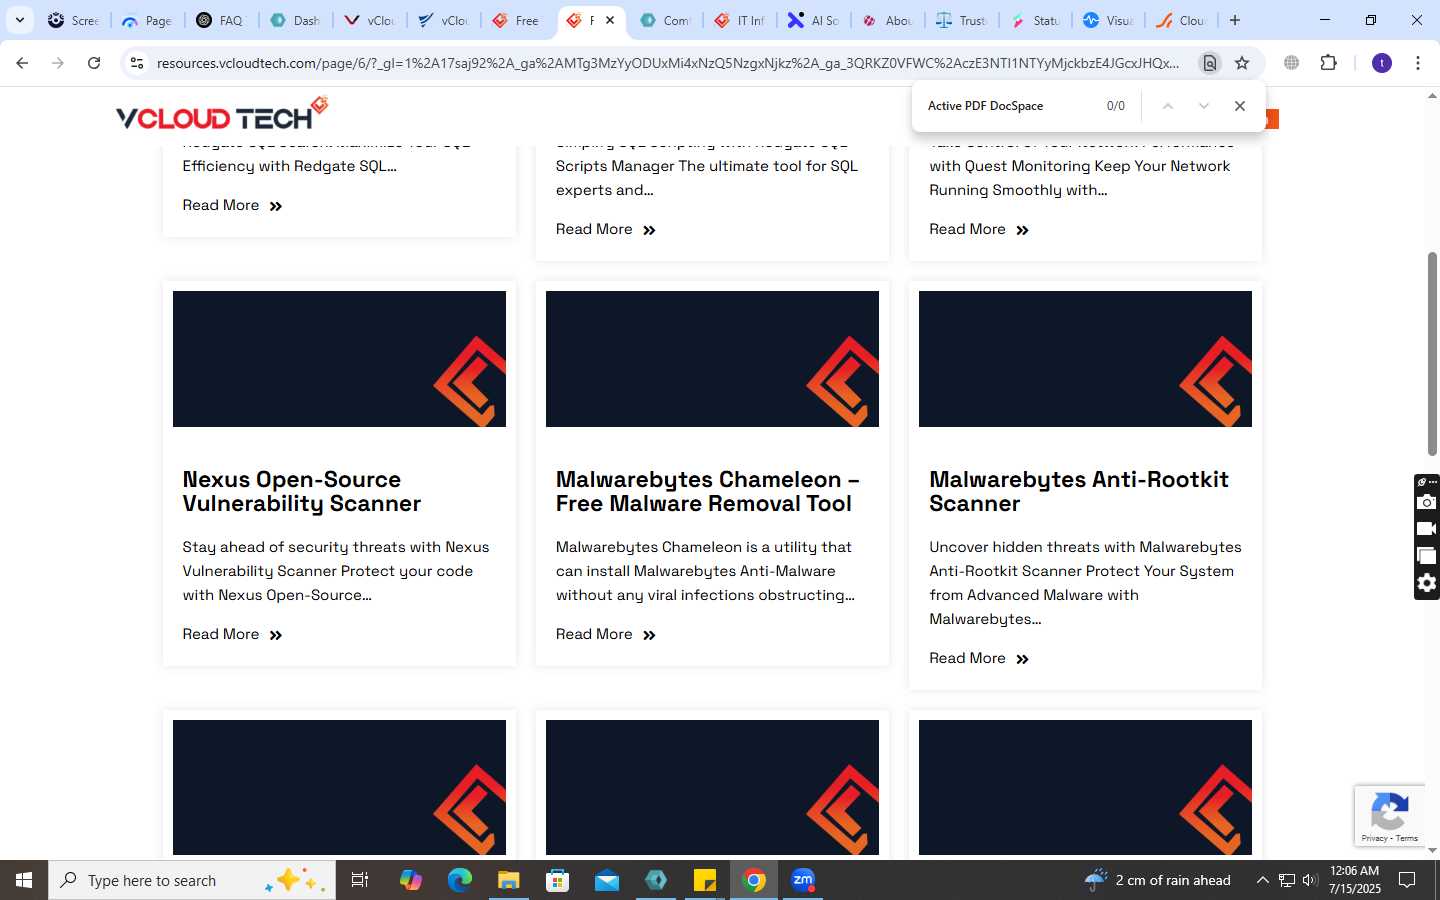Viewport: 1440px width, 900px height.
Task: Read More on Malwarebytes Chameleon card
Action: pyautogui.click(x=606, y=634)
